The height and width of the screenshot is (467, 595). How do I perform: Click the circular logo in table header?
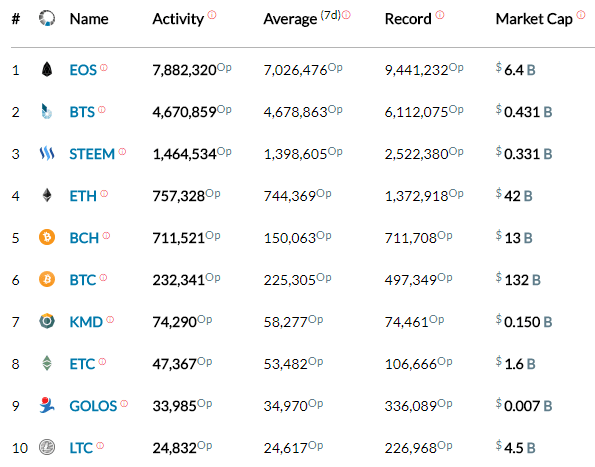click(x=47, y=18)
